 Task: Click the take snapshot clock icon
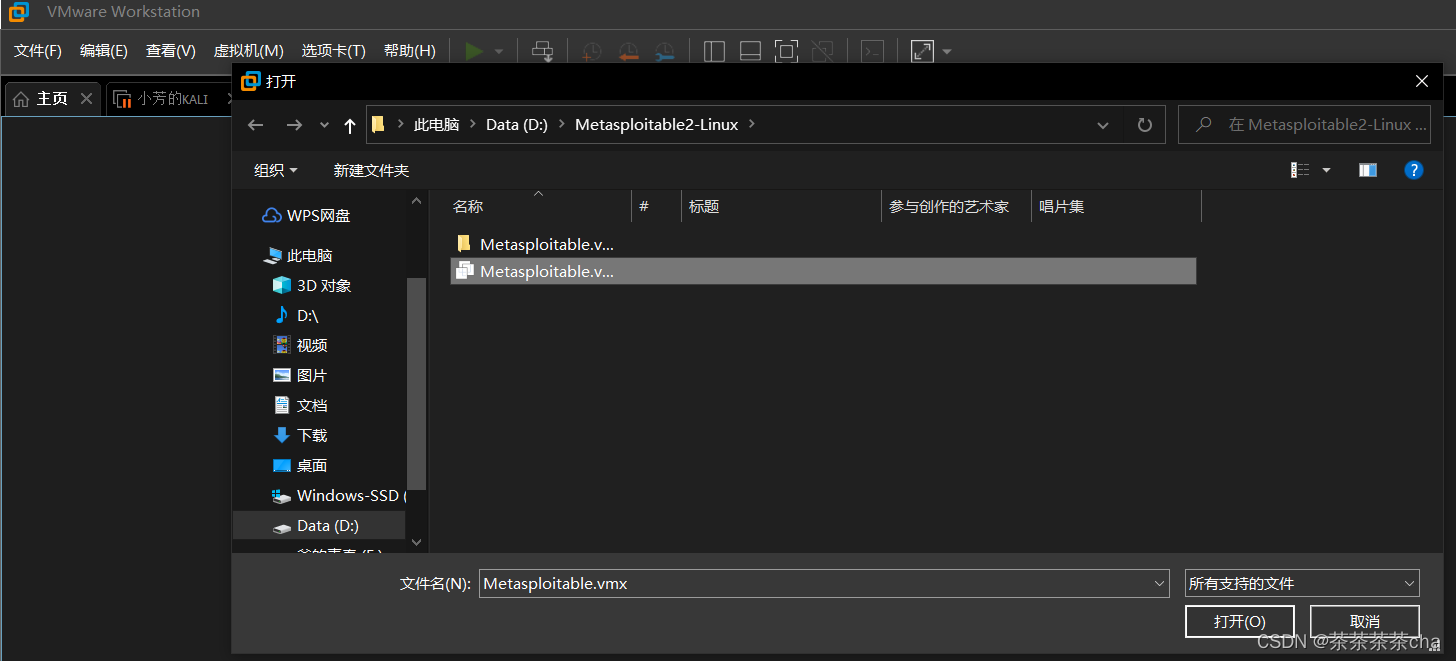point(592,51)
